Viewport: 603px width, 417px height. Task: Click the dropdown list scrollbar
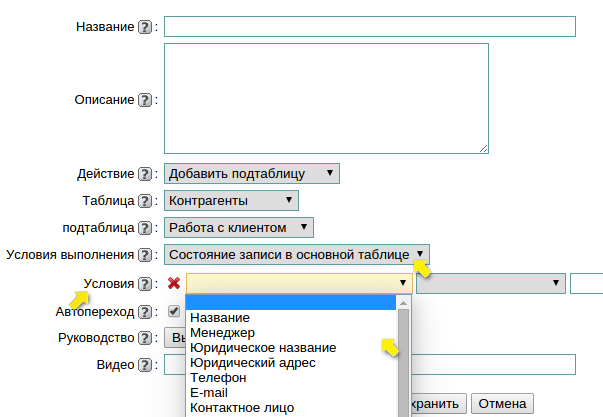(x=403, y=360)
